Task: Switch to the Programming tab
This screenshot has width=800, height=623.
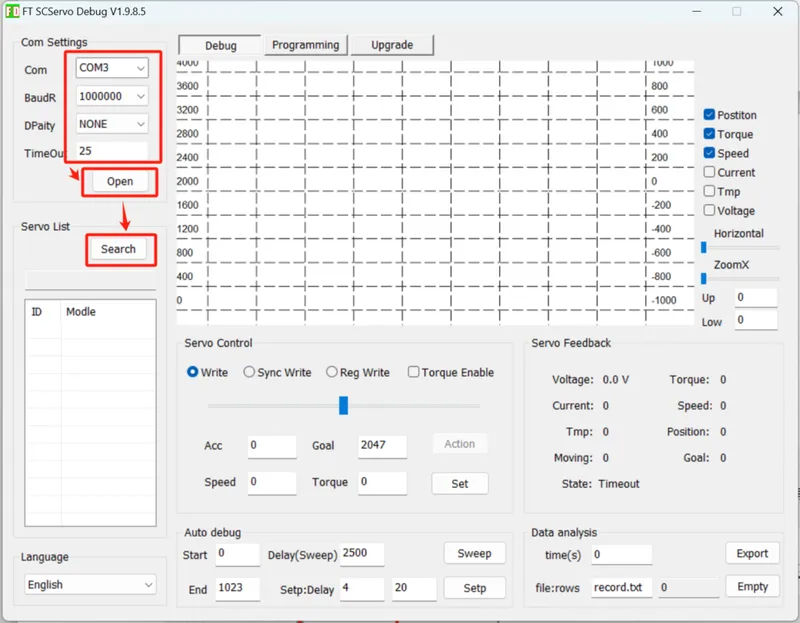Action: (x=306, y=45)
